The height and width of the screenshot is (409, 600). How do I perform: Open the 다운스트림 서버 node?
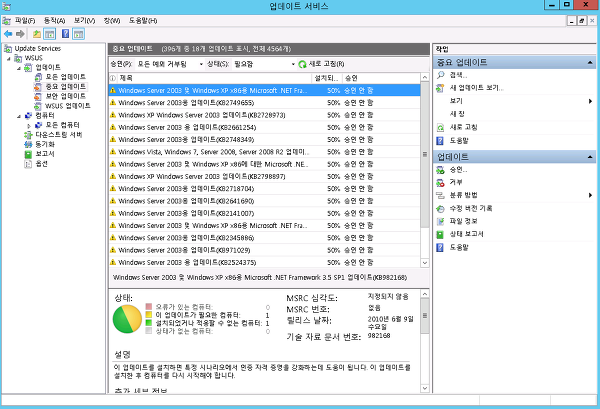[x=53, y=135]
